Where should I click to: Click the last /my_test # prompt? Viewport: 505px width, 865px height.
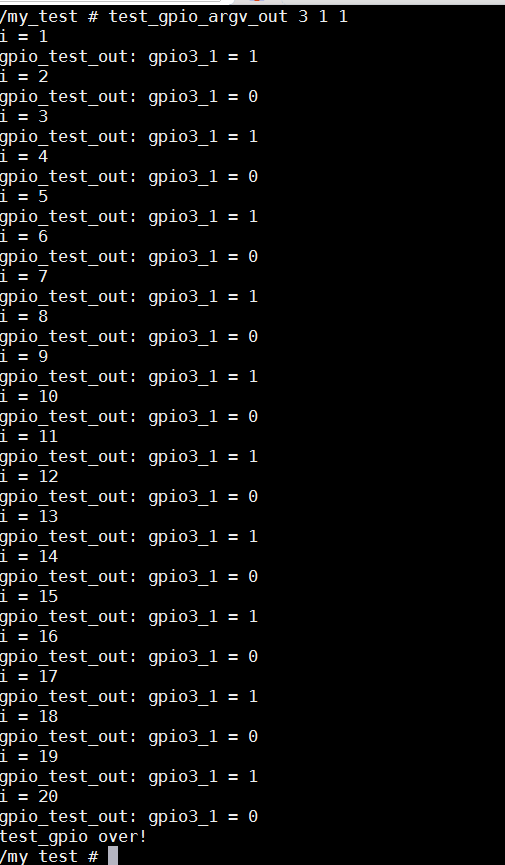click(49, 856)
